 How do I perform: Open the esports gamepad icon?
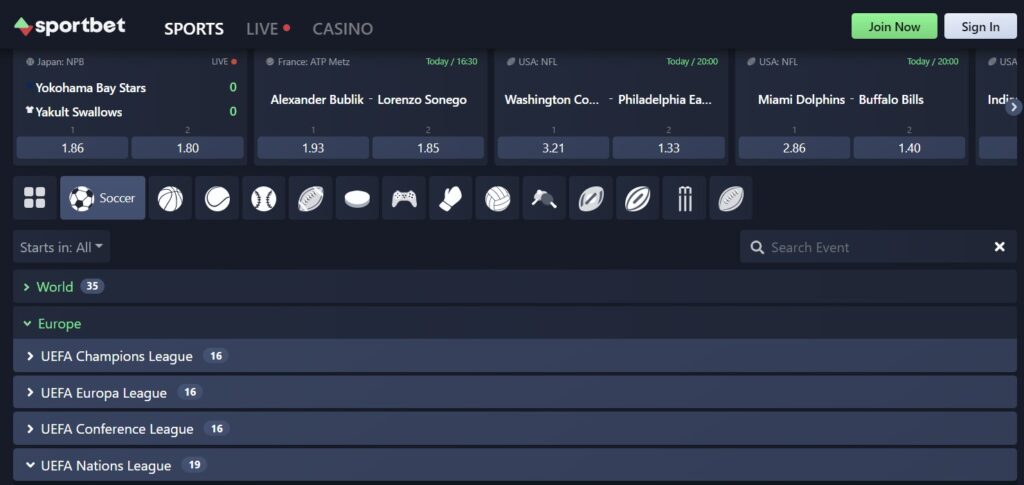point(404,198)
